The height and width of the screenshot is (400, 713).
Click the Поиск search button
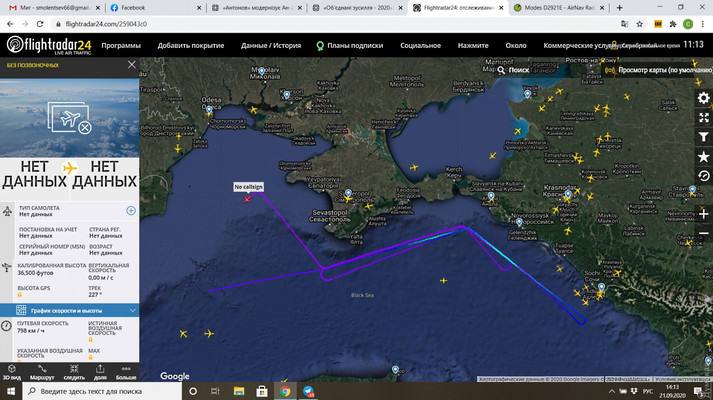[x=512, y=71]
